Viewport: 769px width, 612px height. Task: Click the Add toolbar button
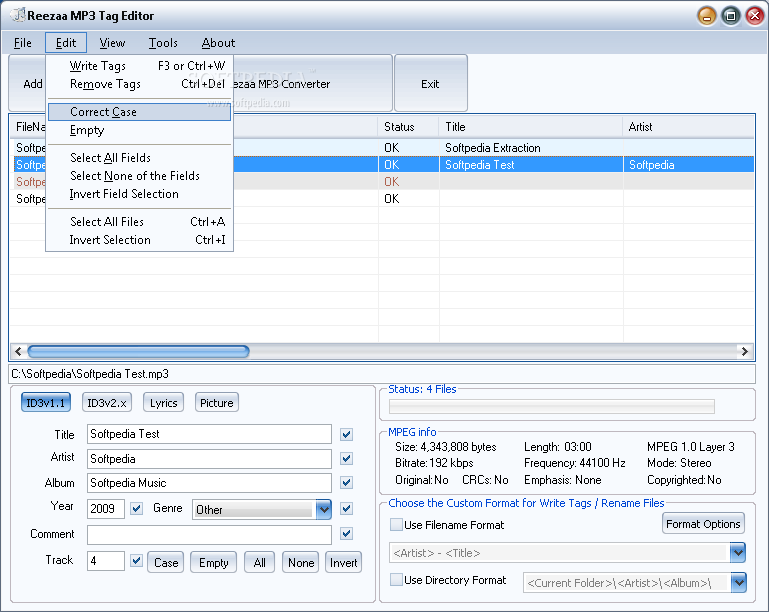click(28, 83)
